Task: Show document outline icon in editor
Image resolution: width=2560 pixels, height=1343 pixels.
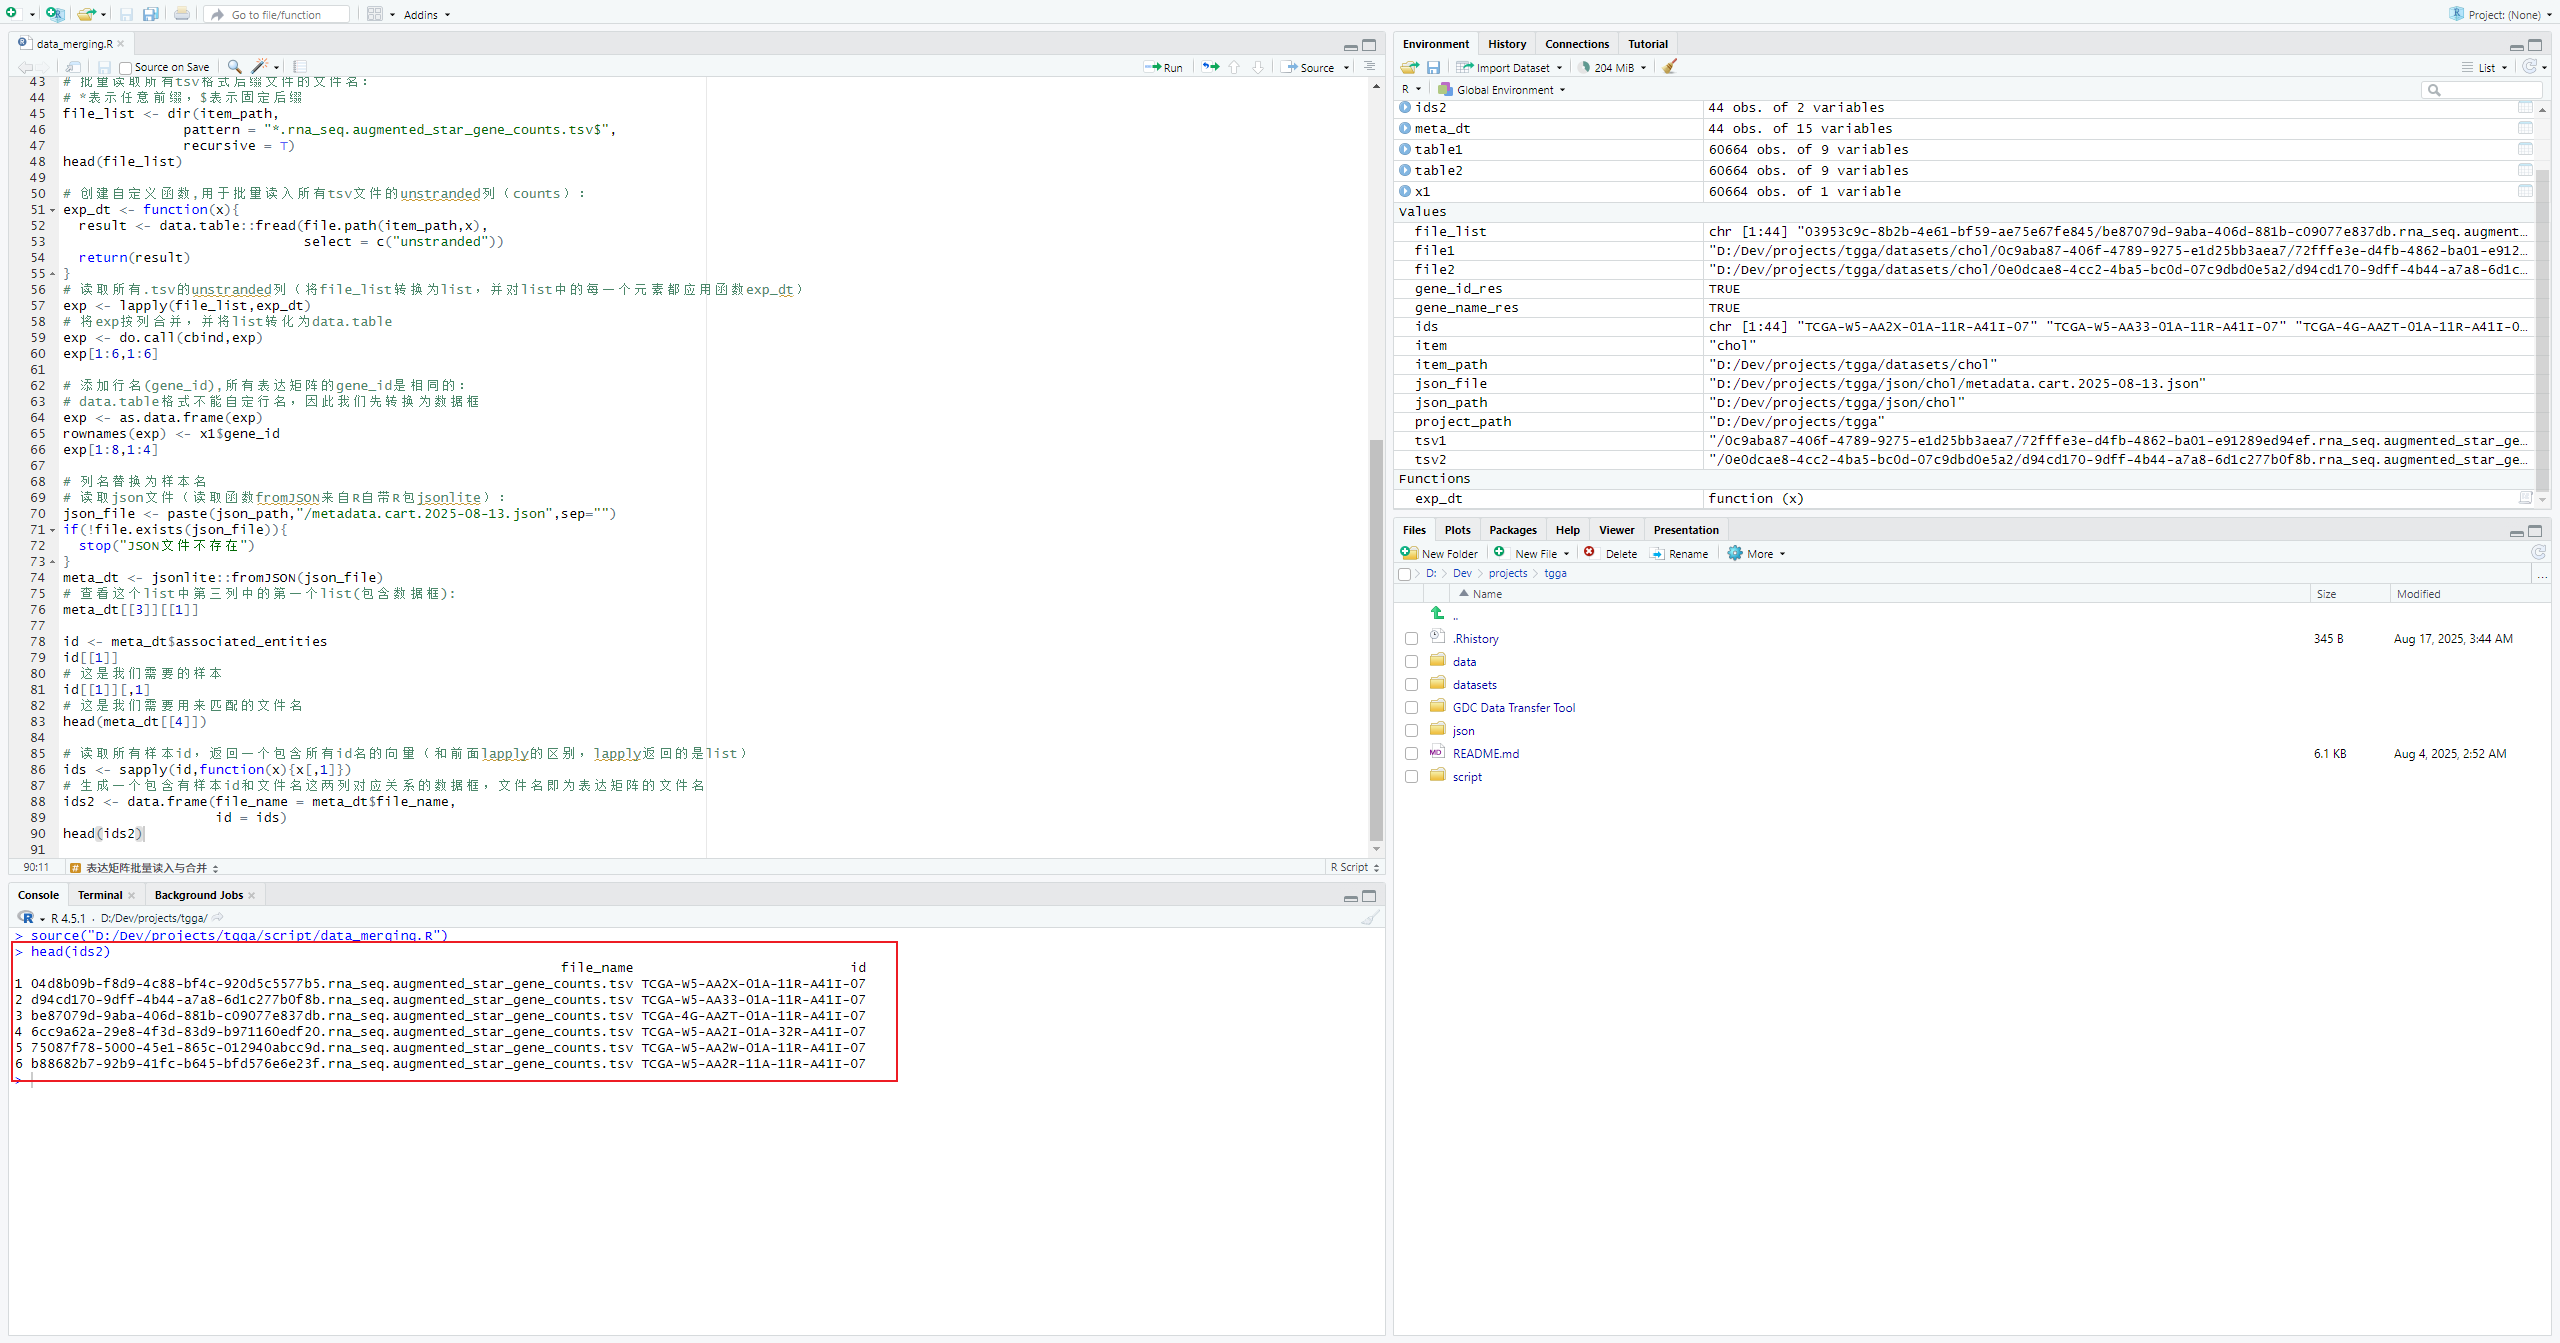Action: (x=1370, y=67)
